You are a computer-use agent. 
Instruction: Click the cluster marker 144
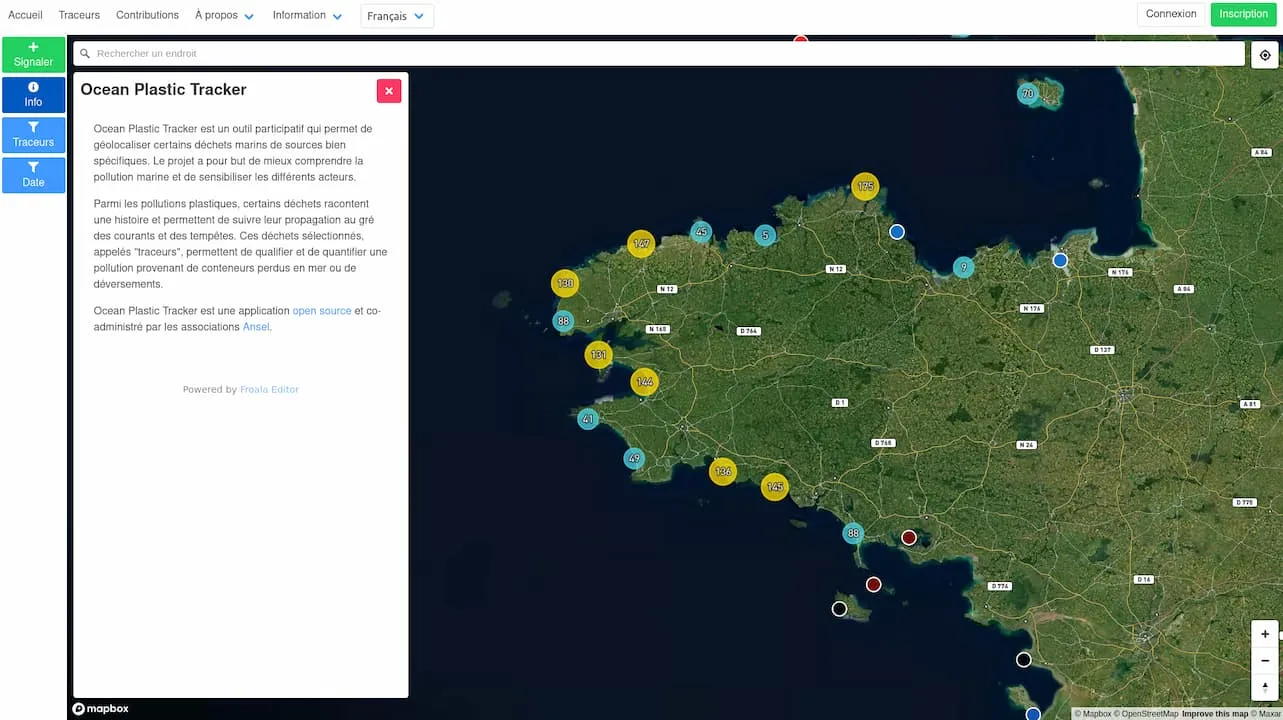pyautogui.click(x=644, y=382)
